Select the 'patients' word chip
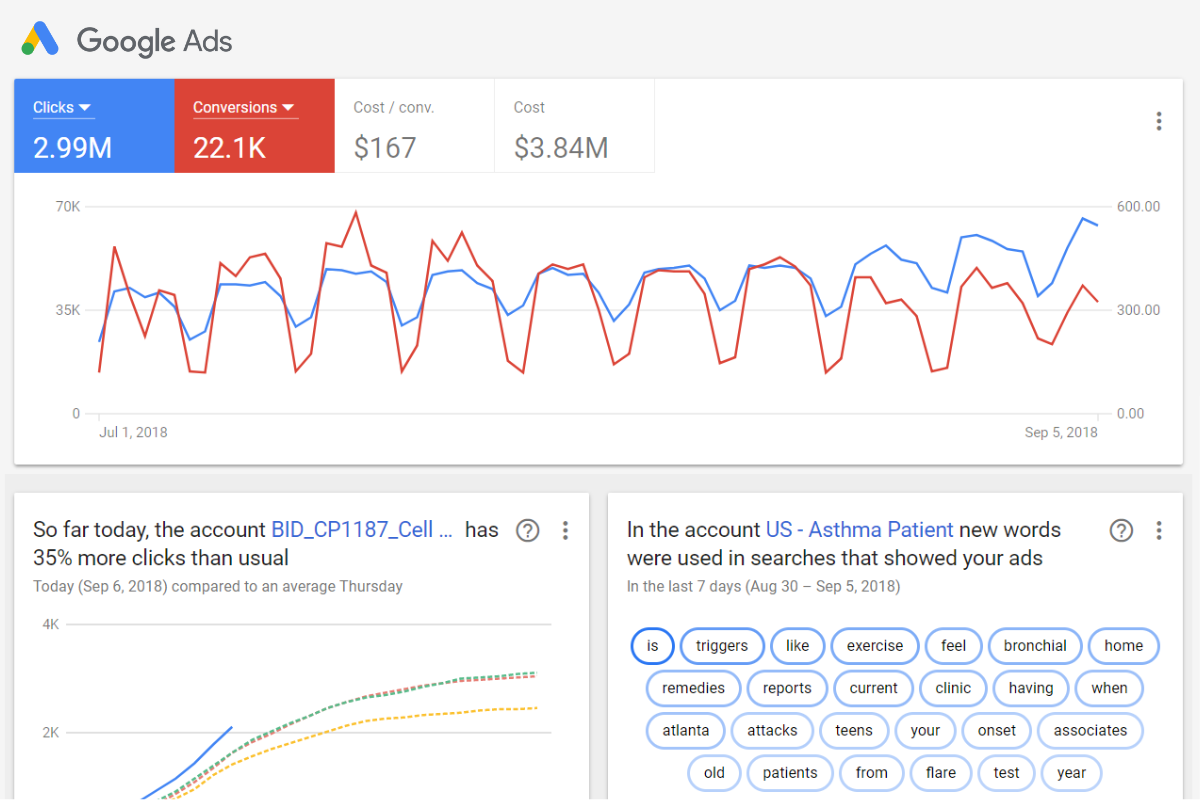The width and height of the screenshot is (1200, 800). pos(790,772)
